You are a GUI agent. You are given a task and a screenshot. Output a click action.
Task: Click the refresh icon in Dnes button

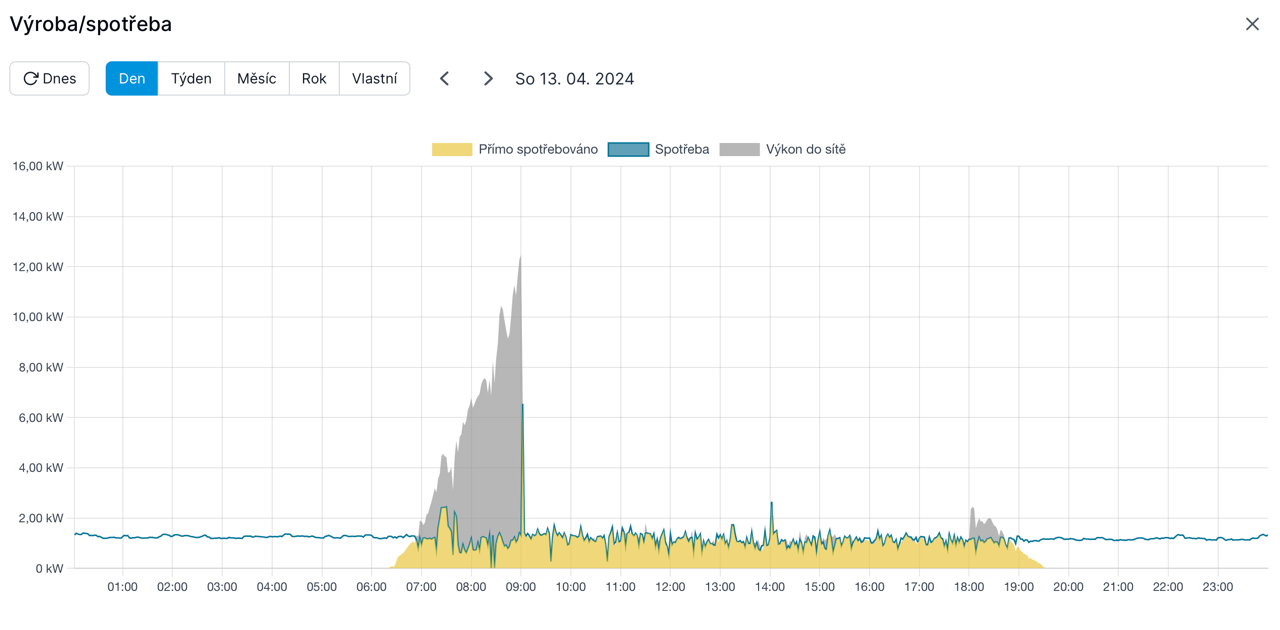pos(31,79)
